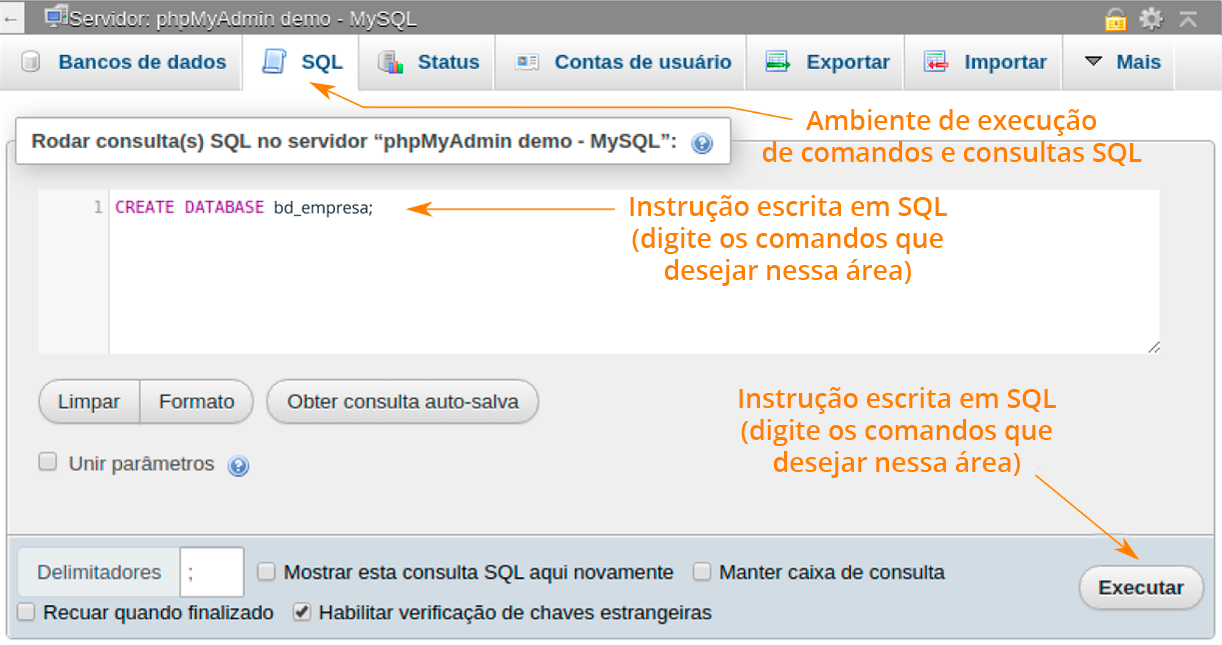
Task: Click inside the SQL query editor area
Action: pyautogui.click(x=634, y=272)
